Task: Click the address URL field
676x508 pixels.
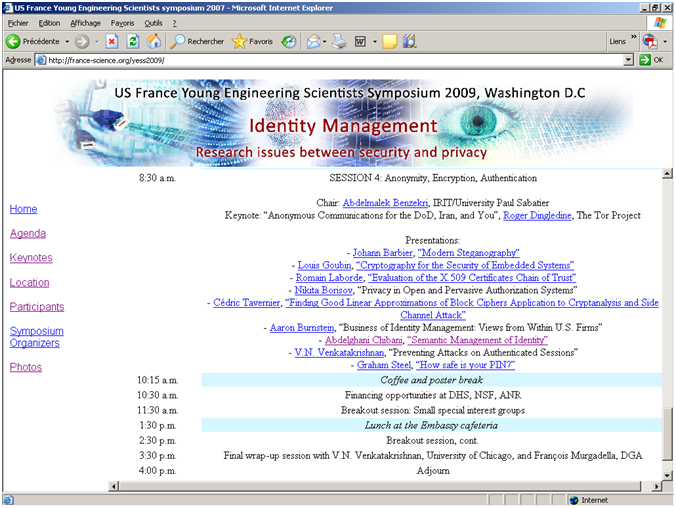Action: (335, 60)
